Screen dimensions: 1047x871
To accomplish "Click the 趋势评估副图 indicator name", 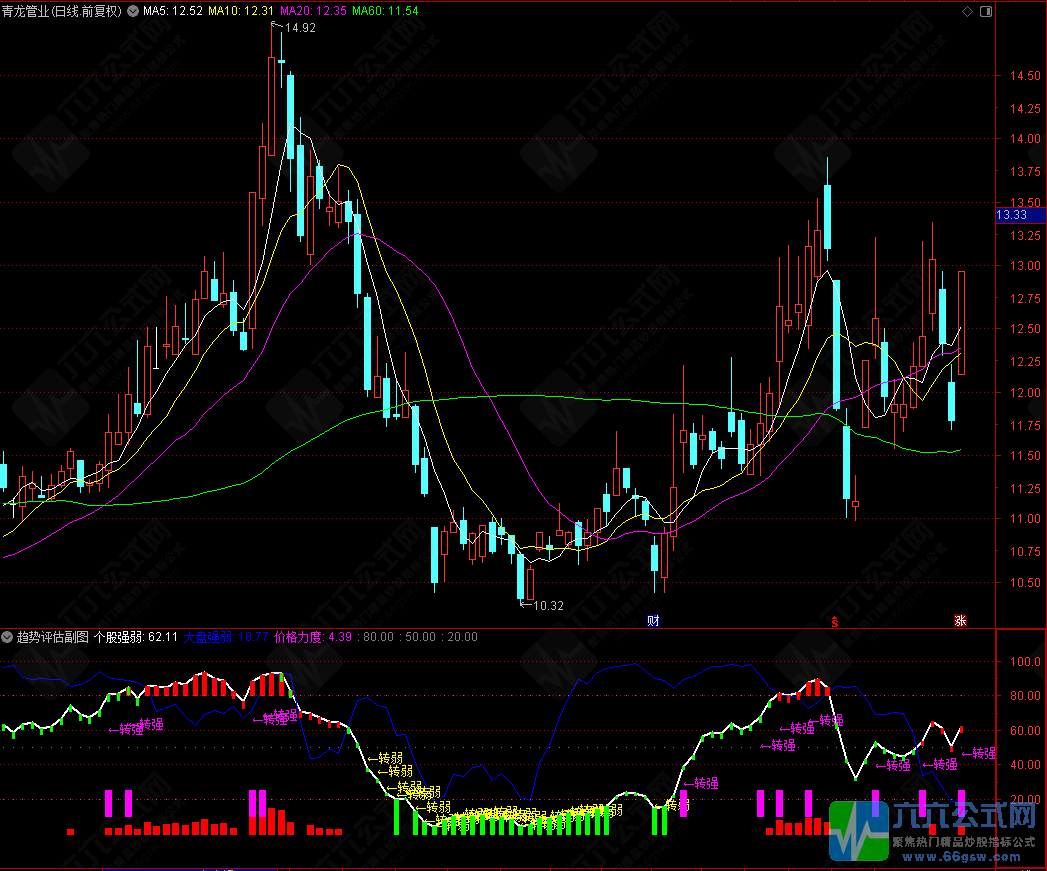I will [53, 637].
